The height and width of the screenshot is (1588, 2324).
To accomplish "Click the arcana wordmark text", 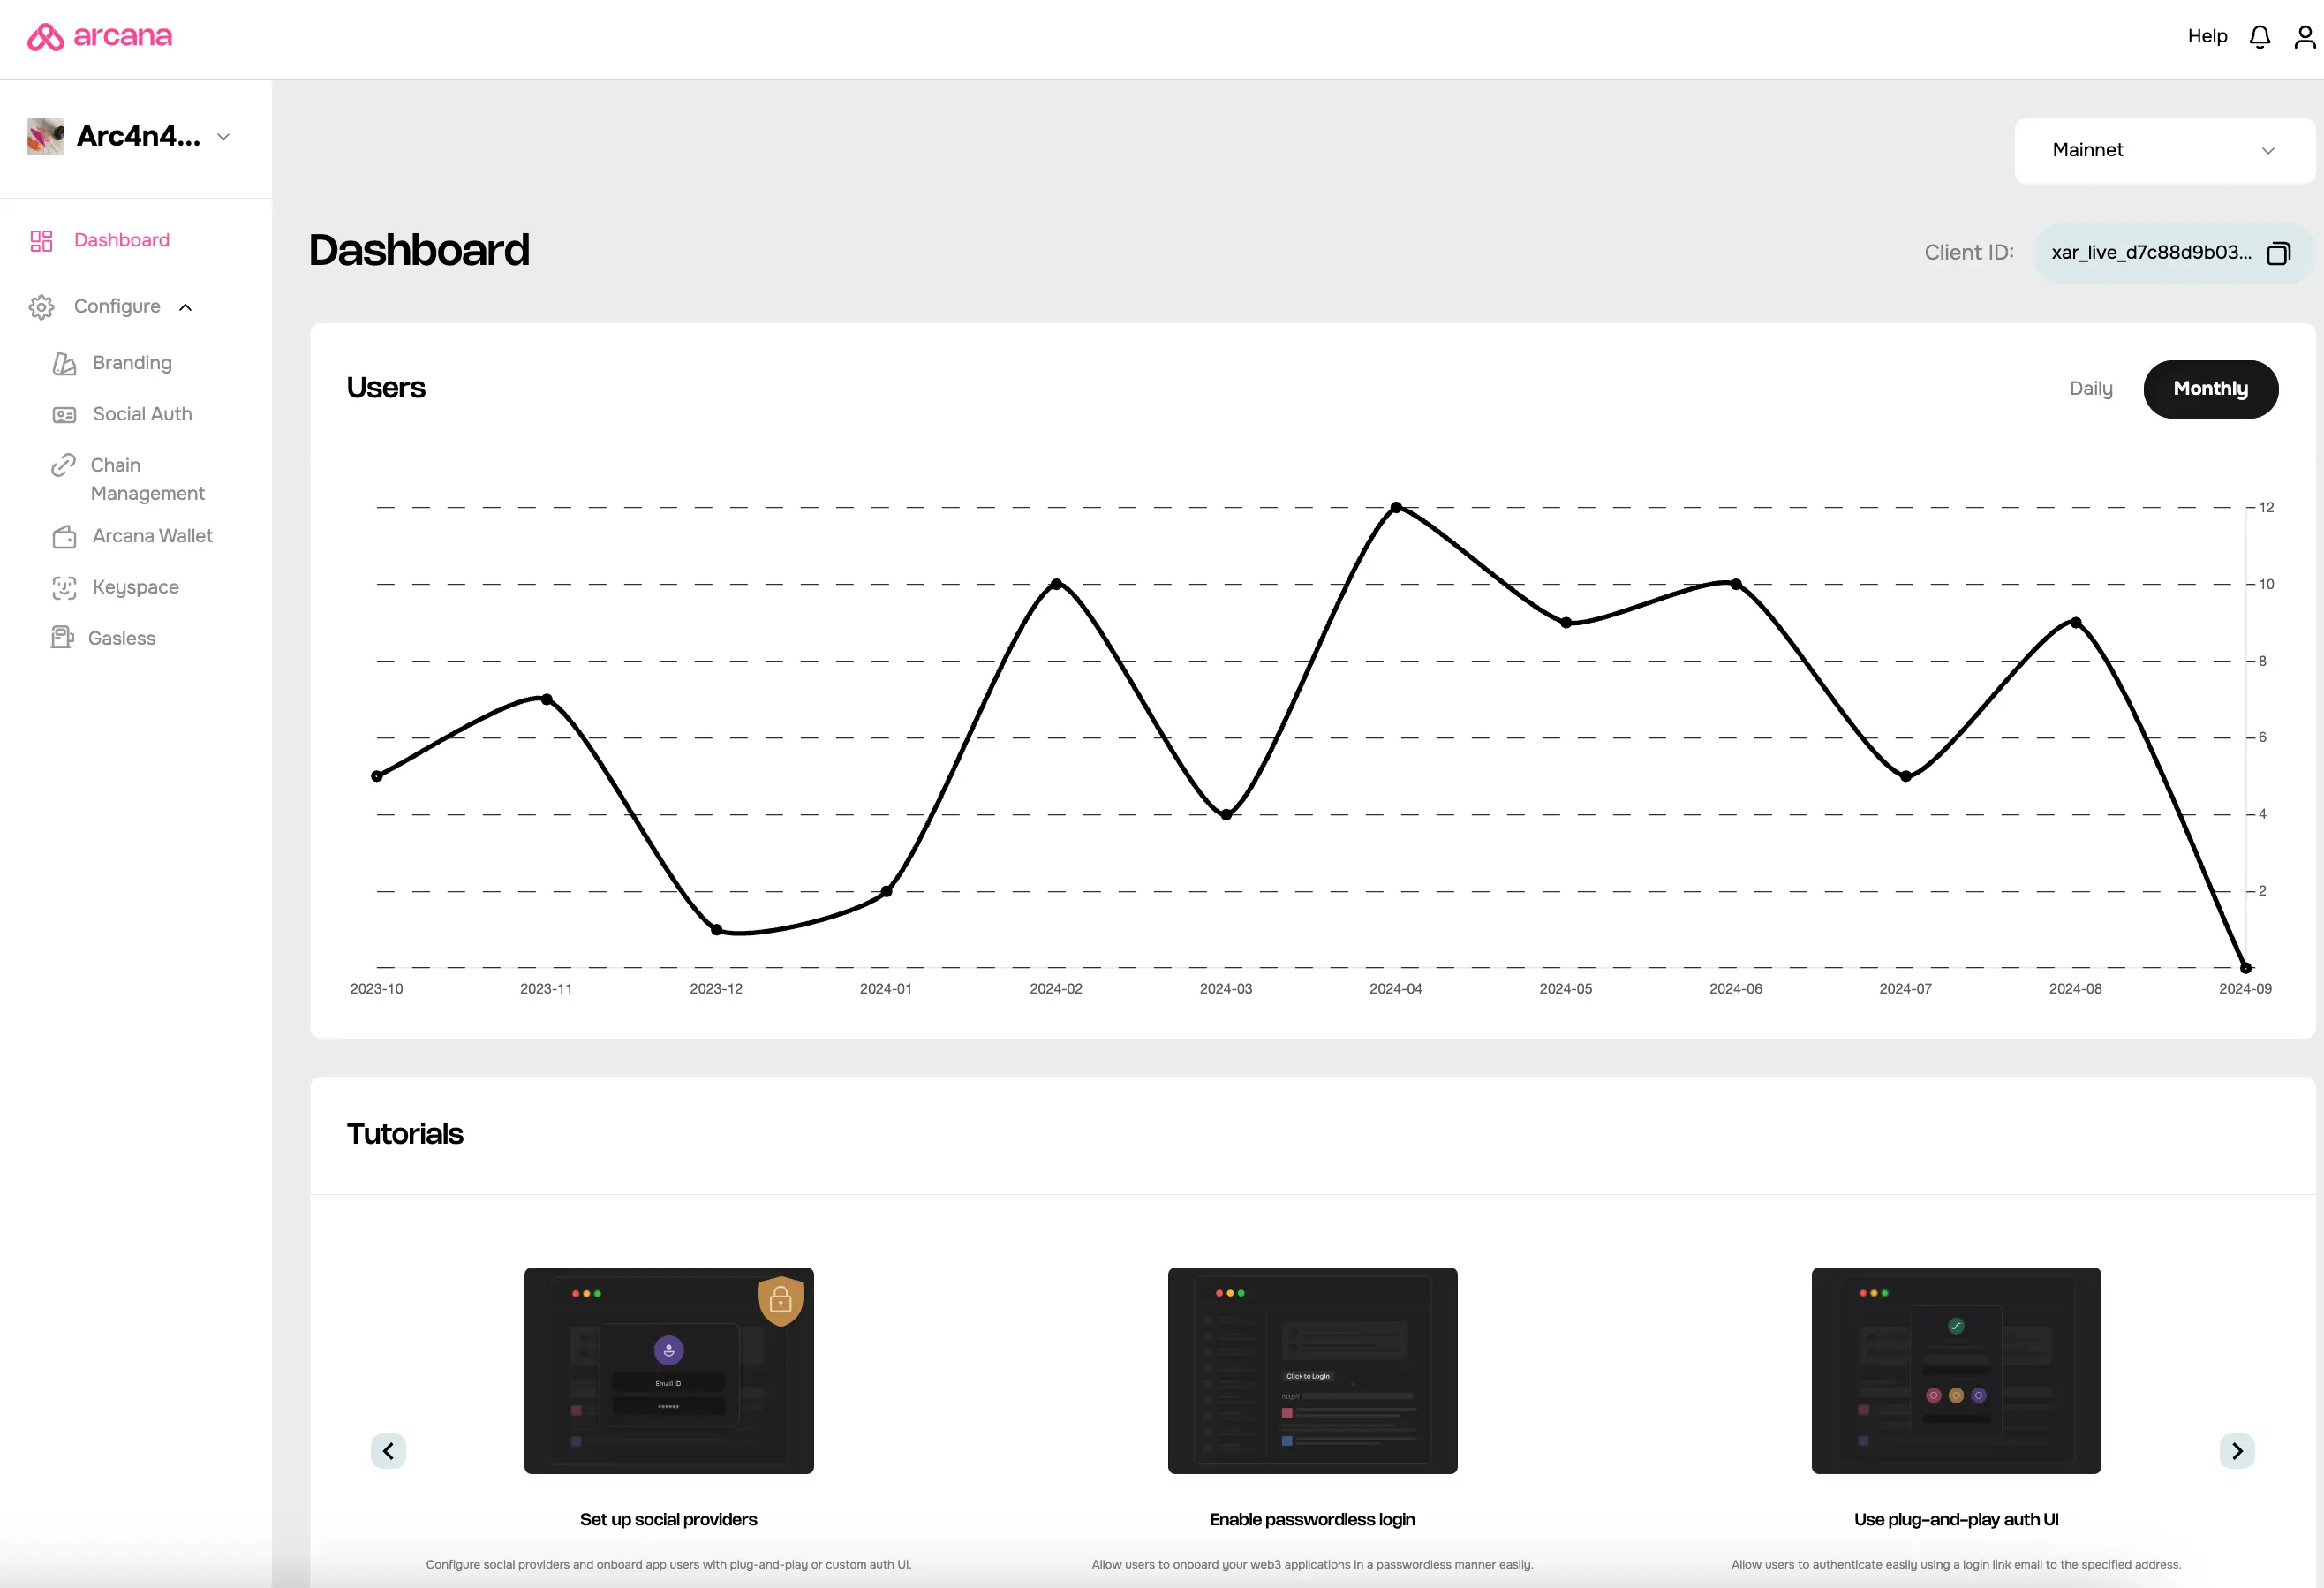I will pos(123,36).
